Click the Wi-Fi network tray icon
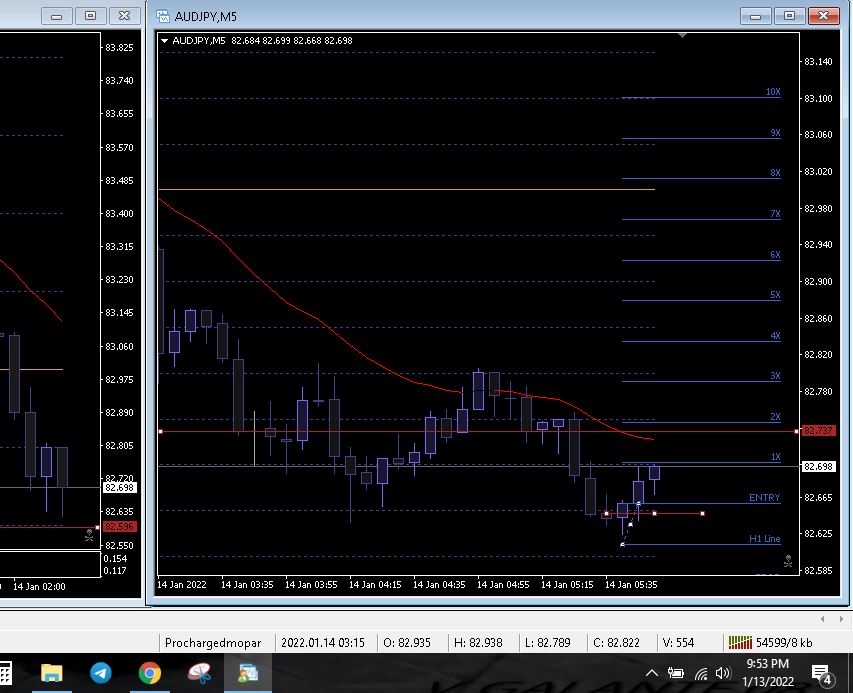 [x=701, y=673]
